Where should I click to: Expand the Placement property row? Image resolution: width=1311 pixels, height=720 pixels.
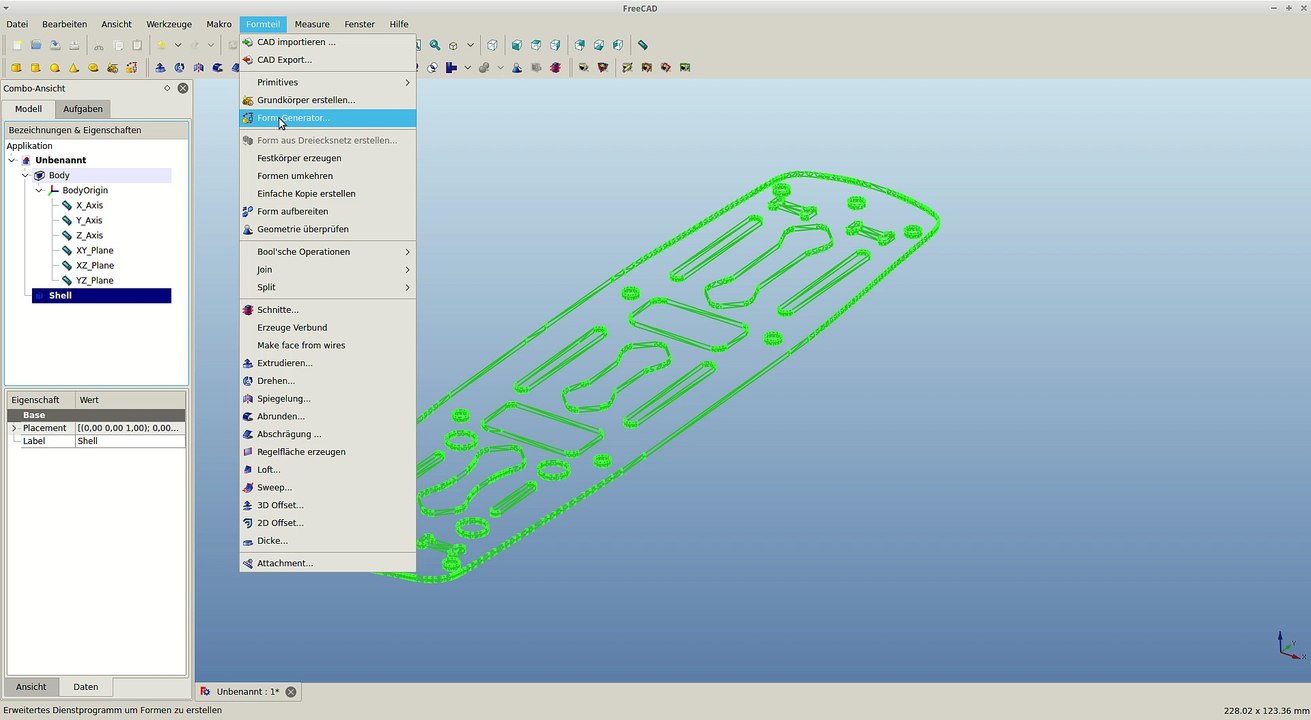point(14,428)
